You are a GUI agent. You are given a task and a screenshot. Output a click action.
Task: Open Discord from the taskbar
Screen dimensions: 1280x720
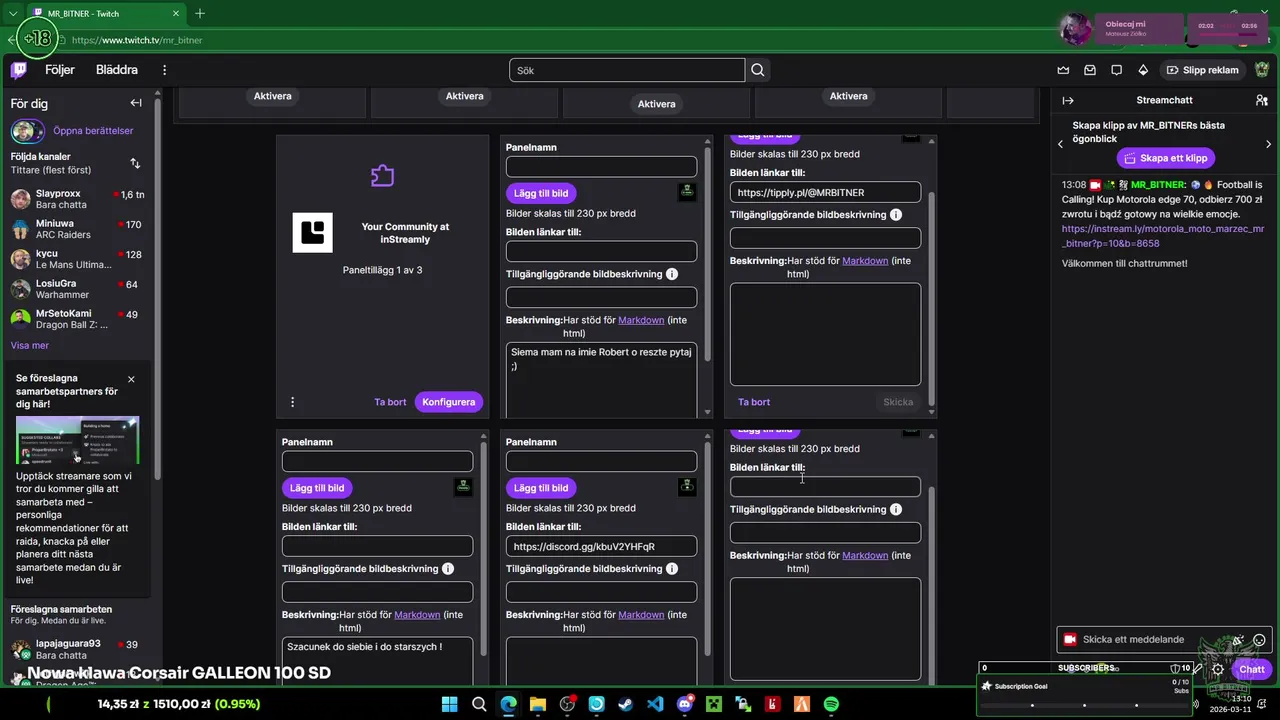(684, 704)
